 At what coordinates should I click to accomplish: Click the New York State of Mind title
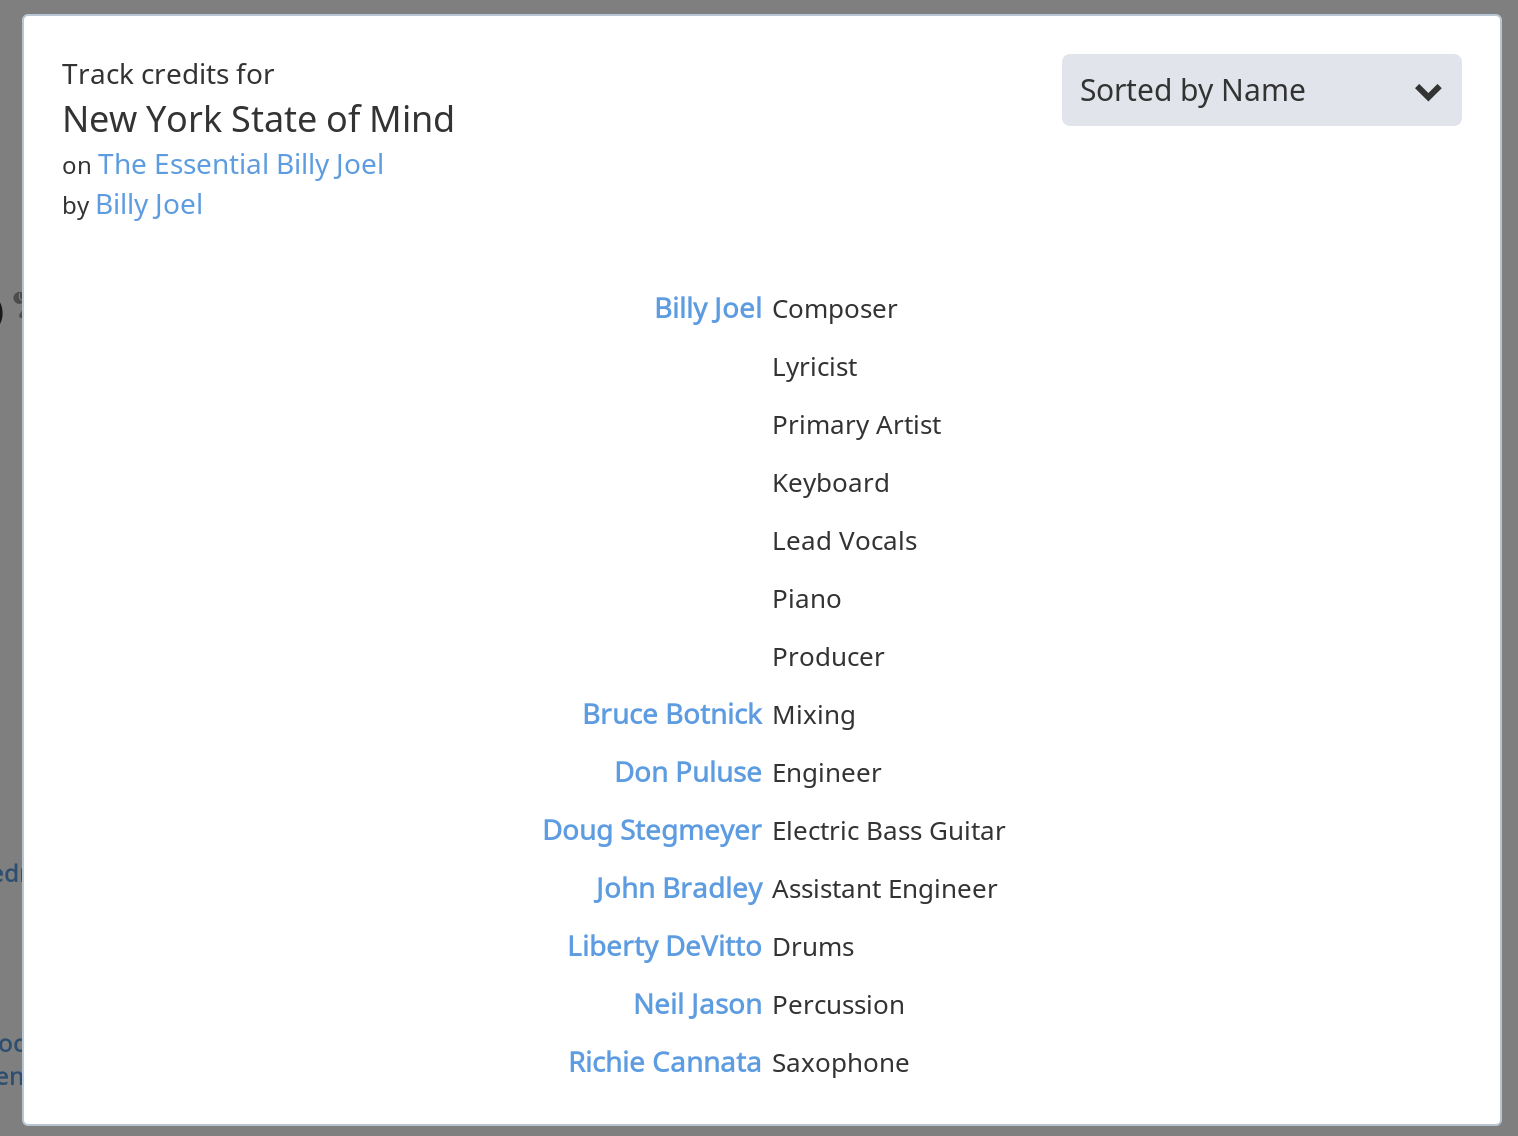point(258,119)
